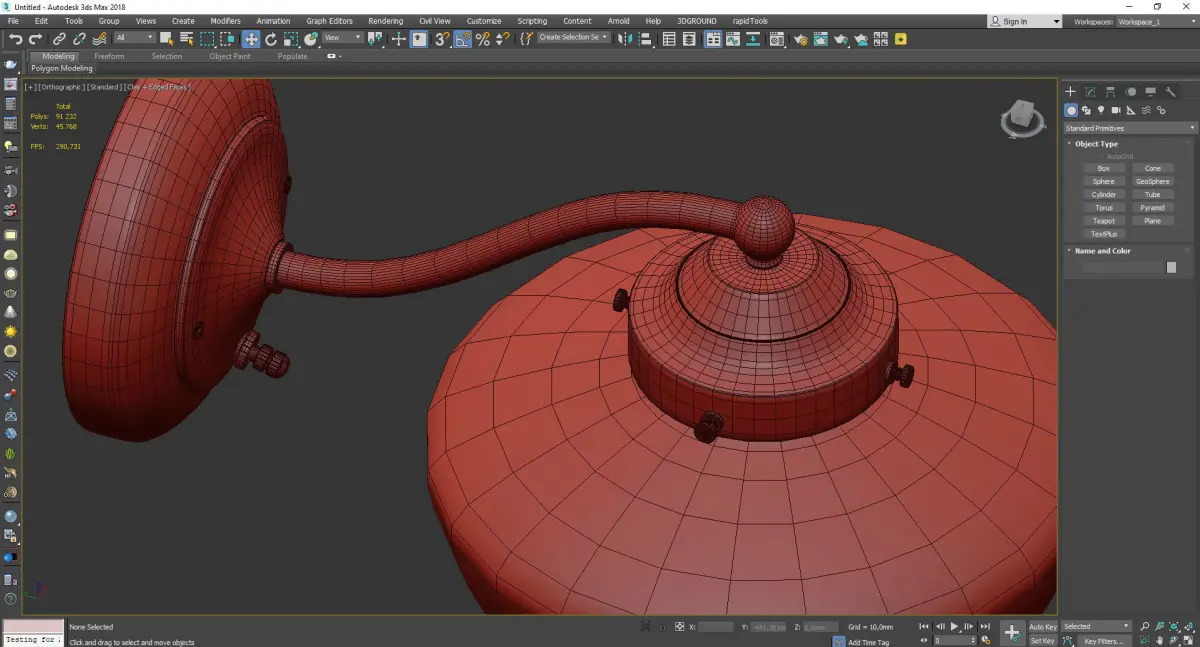Toggle Angle Snap on the toolbar
Image resolution: width=1200 pixels, height=647 pixels.
pyautogui.click(x=463, y=39)
